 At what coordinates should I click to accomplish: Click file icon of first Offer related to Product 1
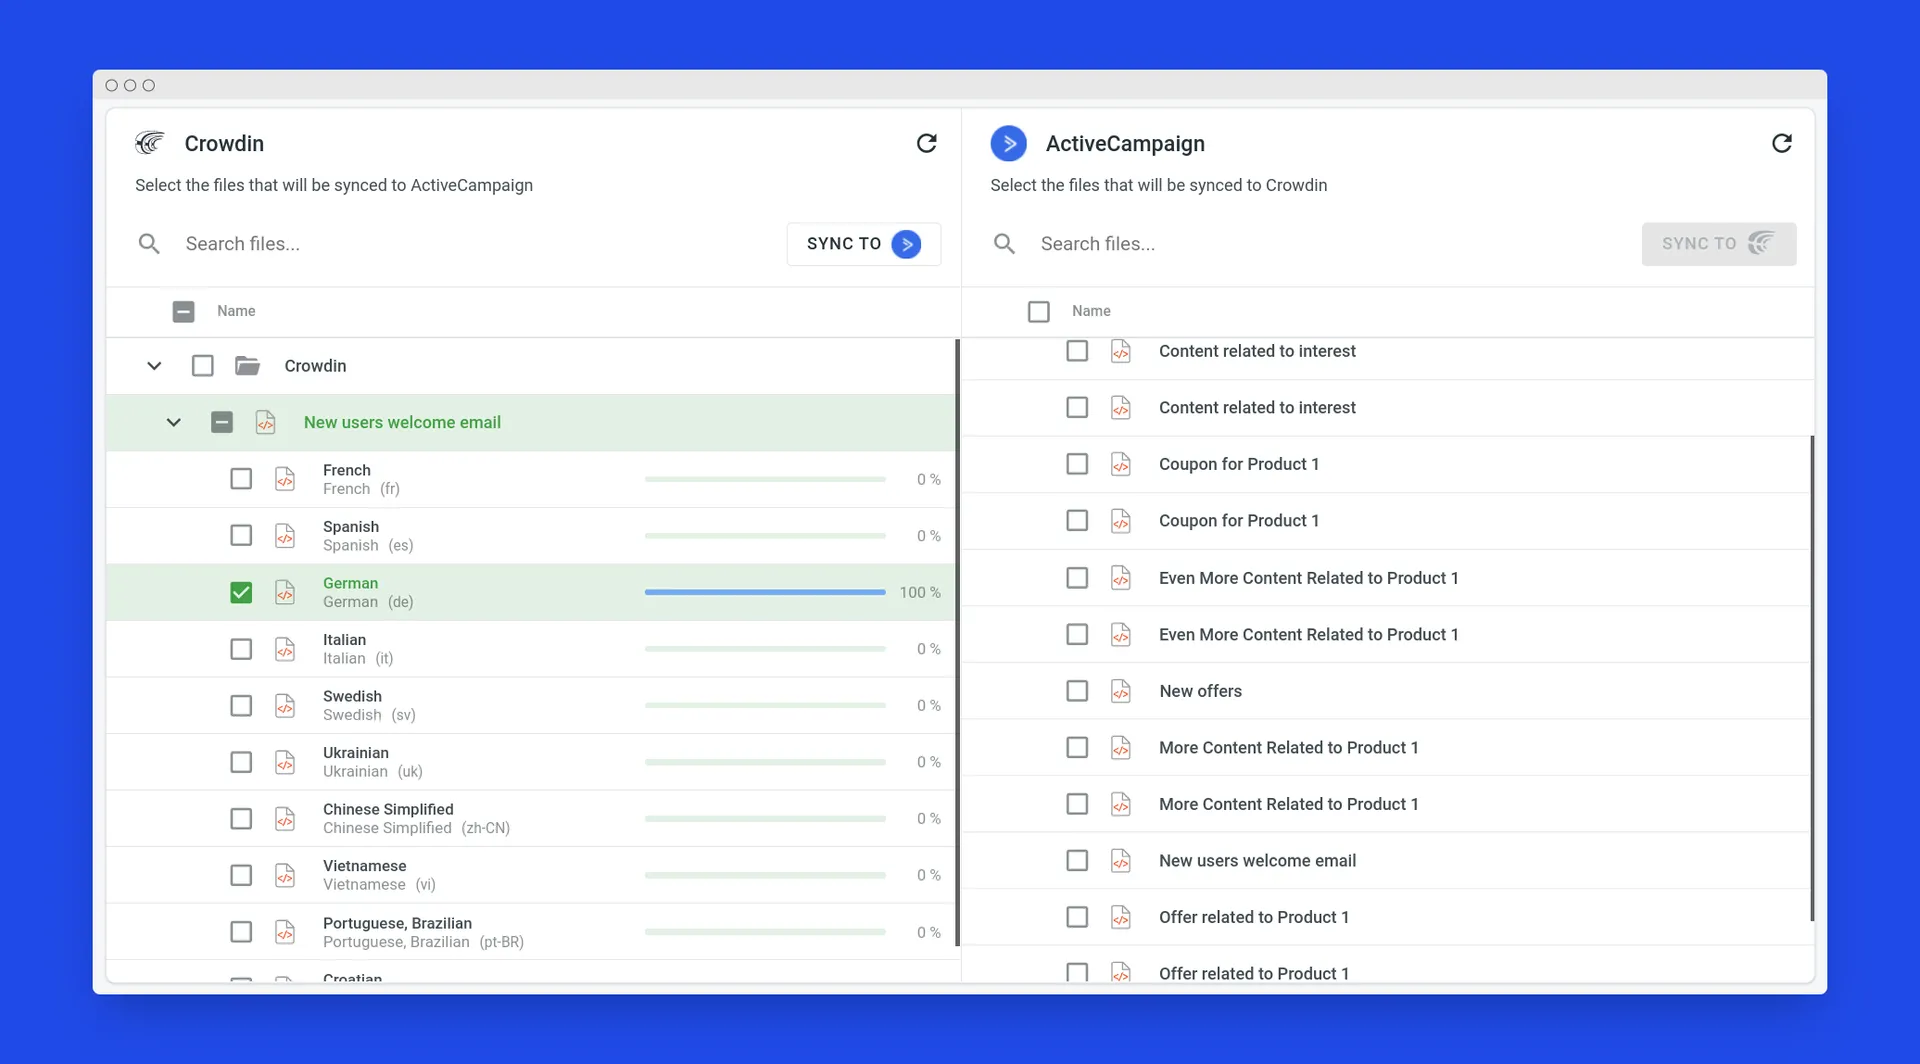coord(1121,917)
